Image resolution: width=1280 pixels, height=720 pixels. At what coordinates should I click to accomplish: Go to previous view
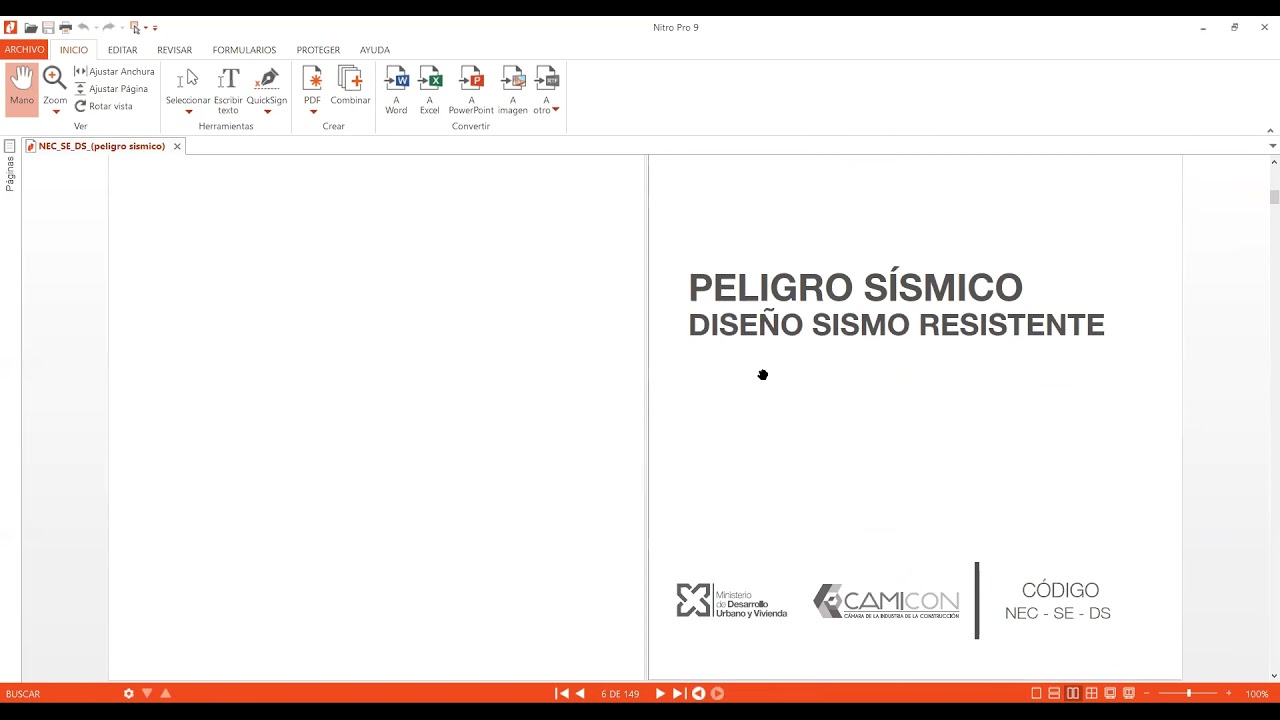(x=699, y=693)
